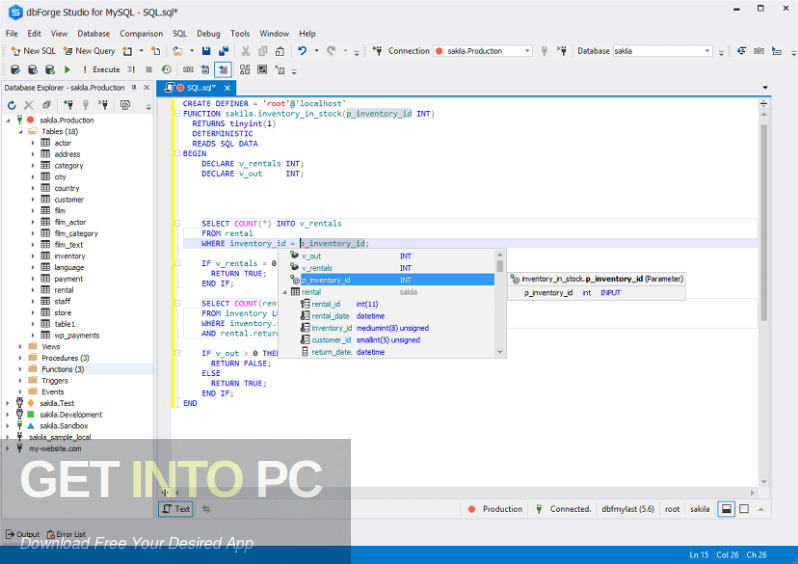
Task: Click the Delete X icon in Database Explorer
Action: point(29,105)
